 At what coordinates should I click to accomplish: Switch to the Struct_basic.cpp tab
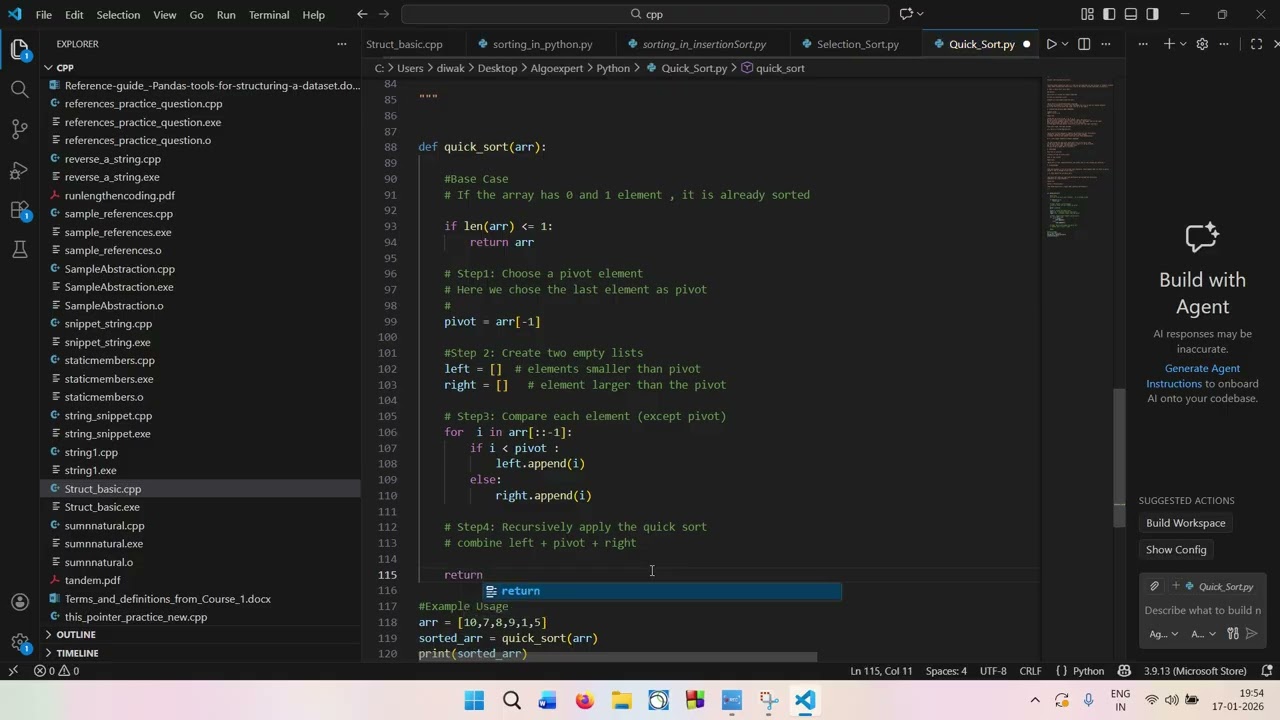[x=404, y=44]
